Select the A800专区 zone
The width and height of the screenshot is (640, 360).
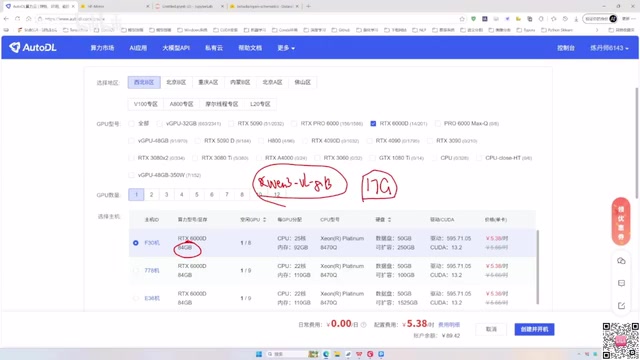pos(181,104)
